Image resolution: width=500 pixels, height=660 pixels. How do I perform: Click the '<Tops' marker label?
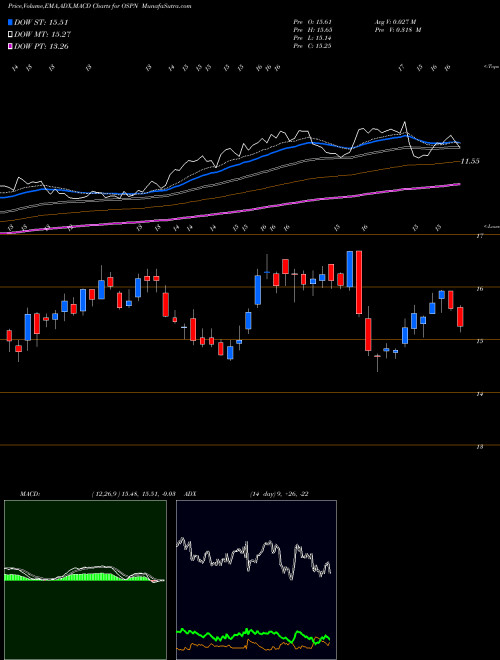[492, 67]
